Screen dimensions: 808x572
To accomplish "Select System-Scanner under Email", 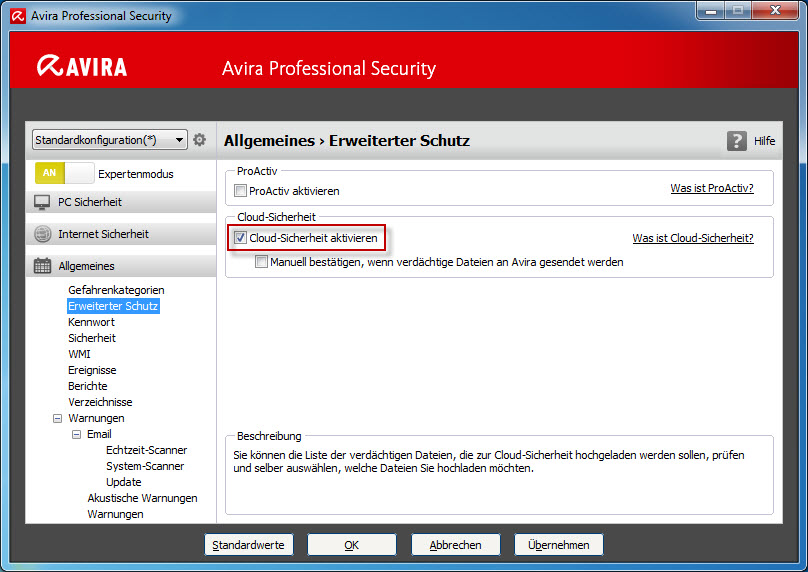I will pos(145,466).
